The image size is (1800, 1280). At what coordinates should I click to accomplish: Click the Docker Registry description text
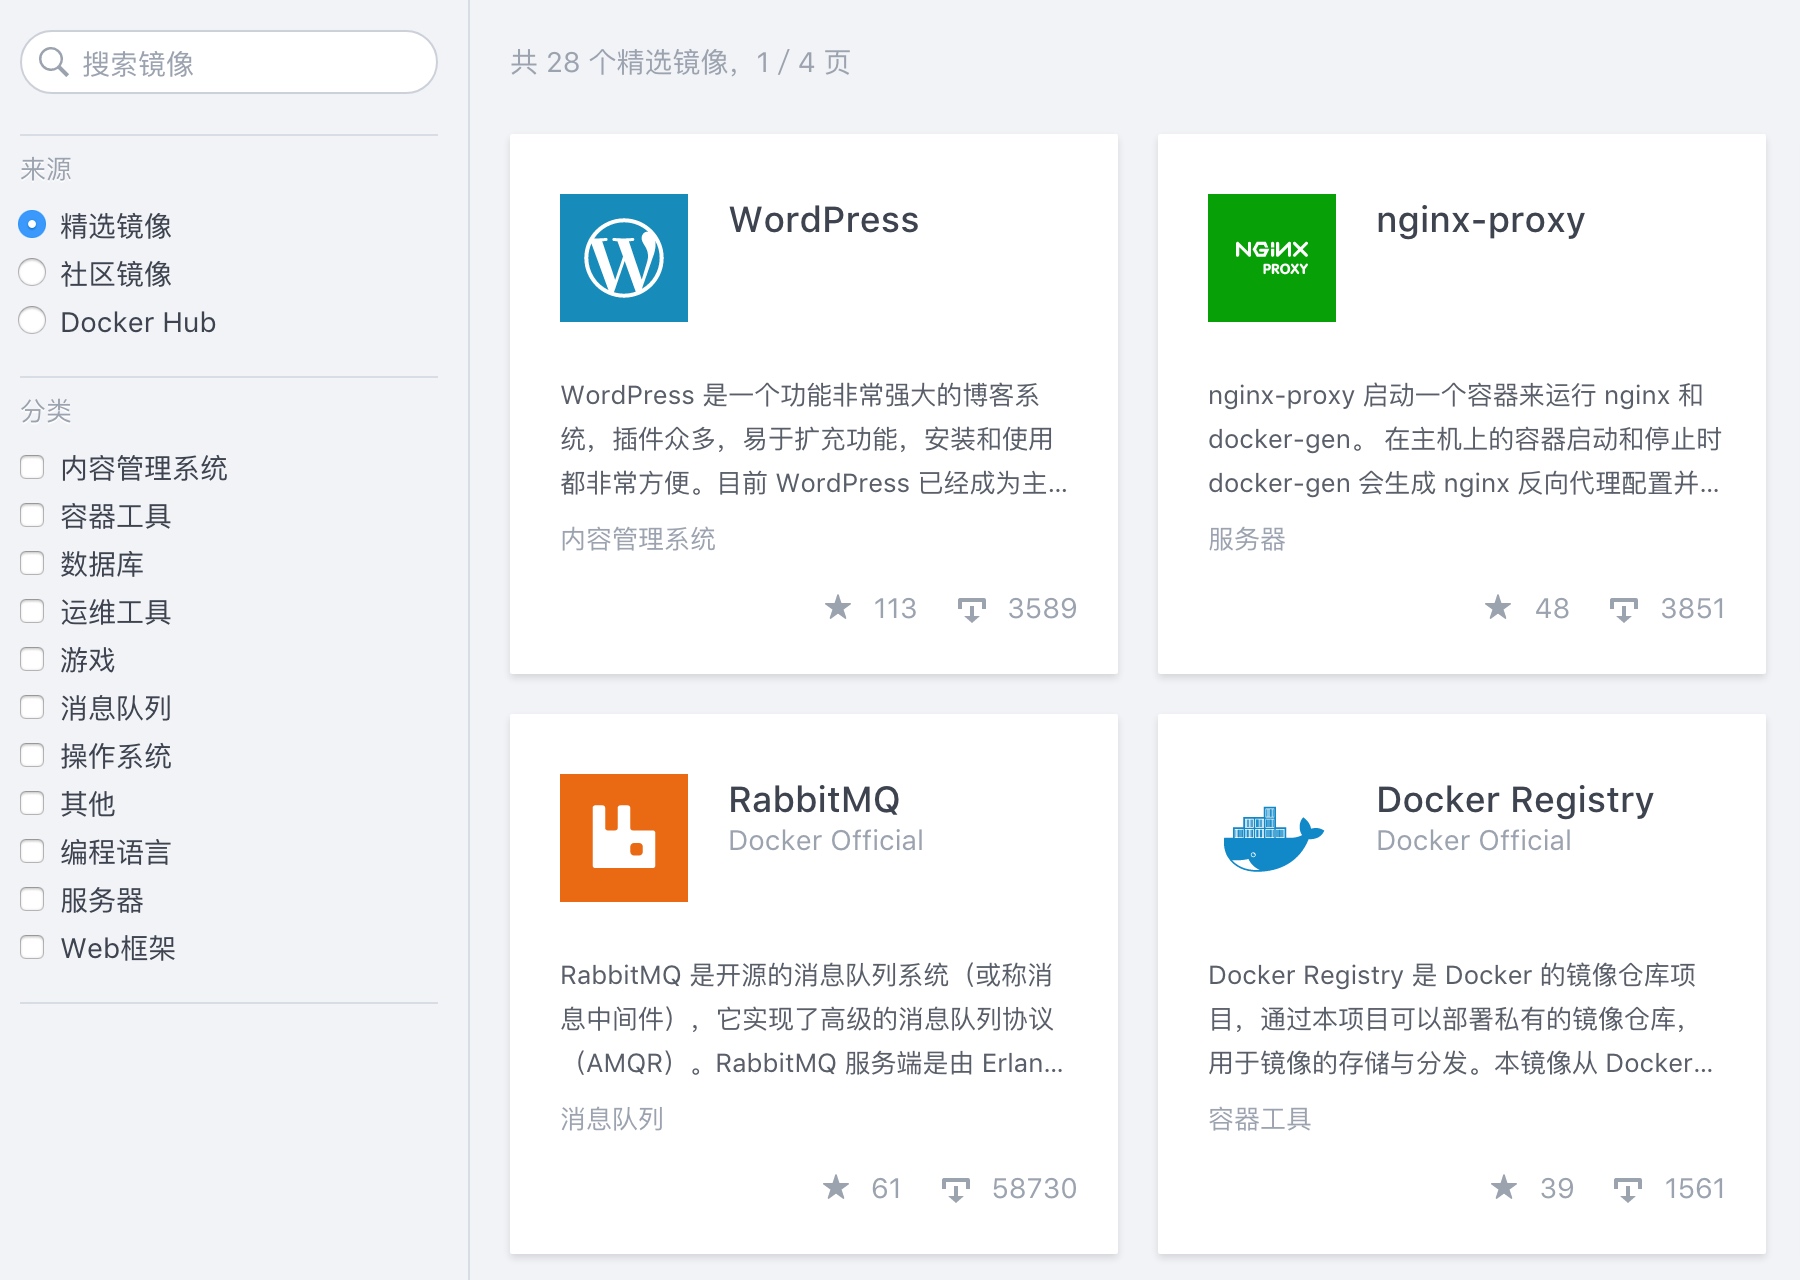tap(1461, 1019)
